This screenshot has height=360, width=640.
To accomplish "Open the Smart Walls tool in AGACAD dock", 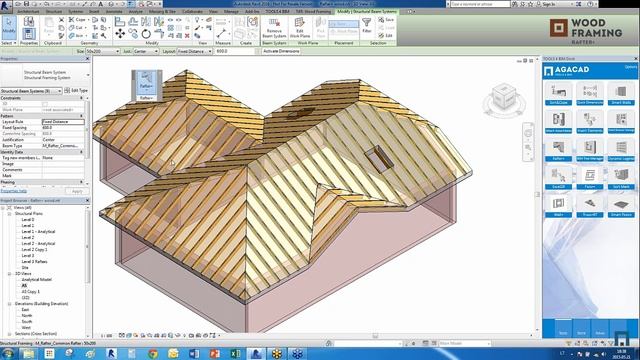I will tap(621, 93).
